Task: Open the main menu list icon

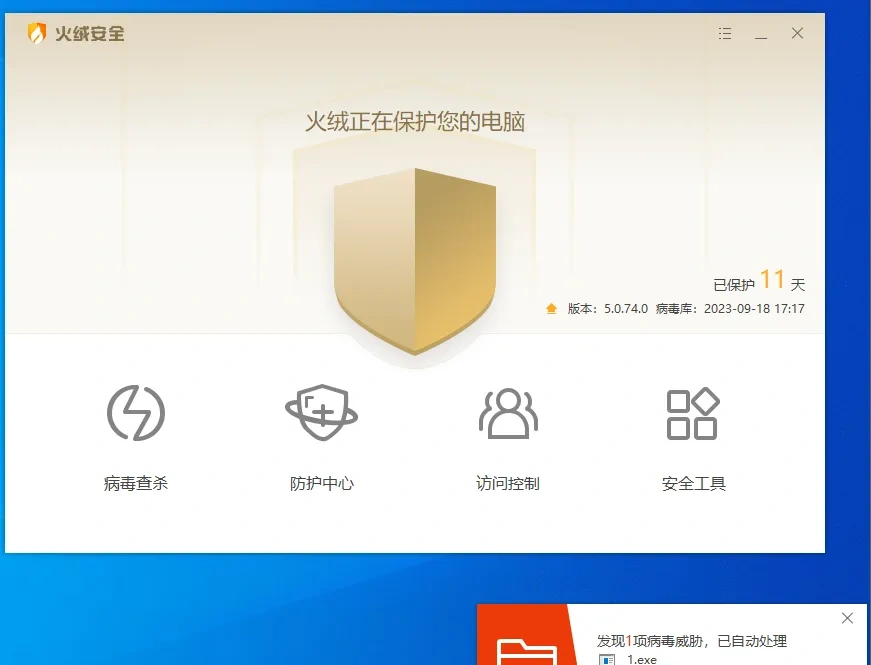Action: [x=725, y=33]
